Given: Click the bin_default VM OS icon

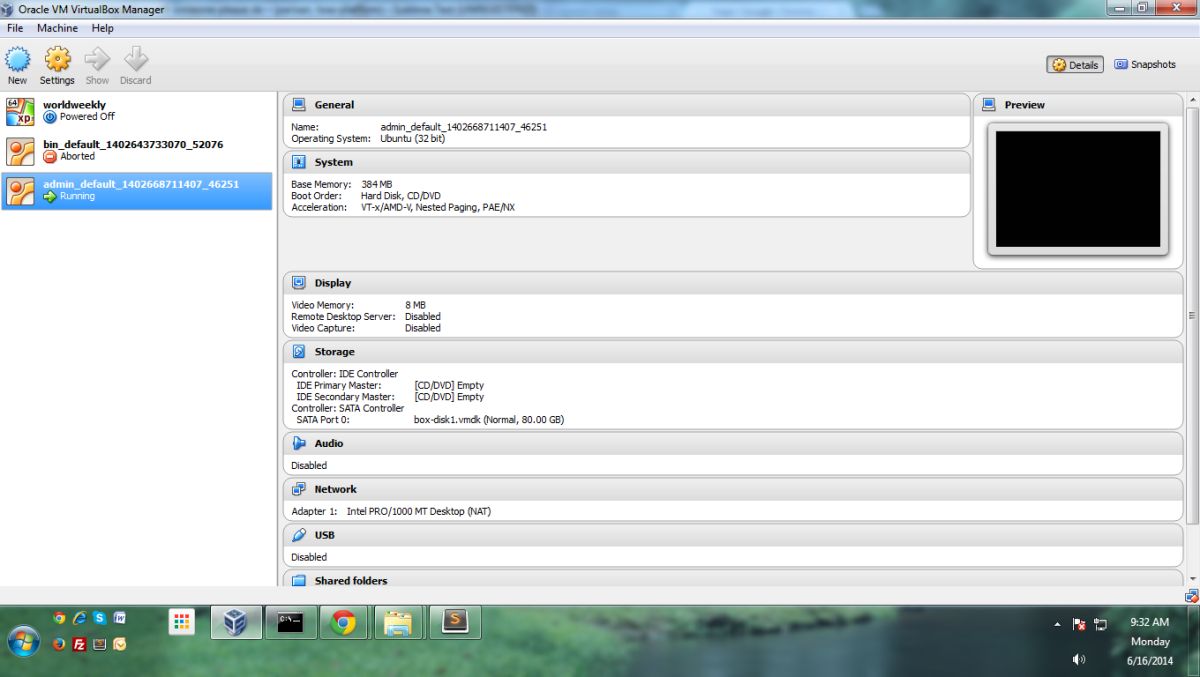Looking at the screenshot, I should point(21,151).
